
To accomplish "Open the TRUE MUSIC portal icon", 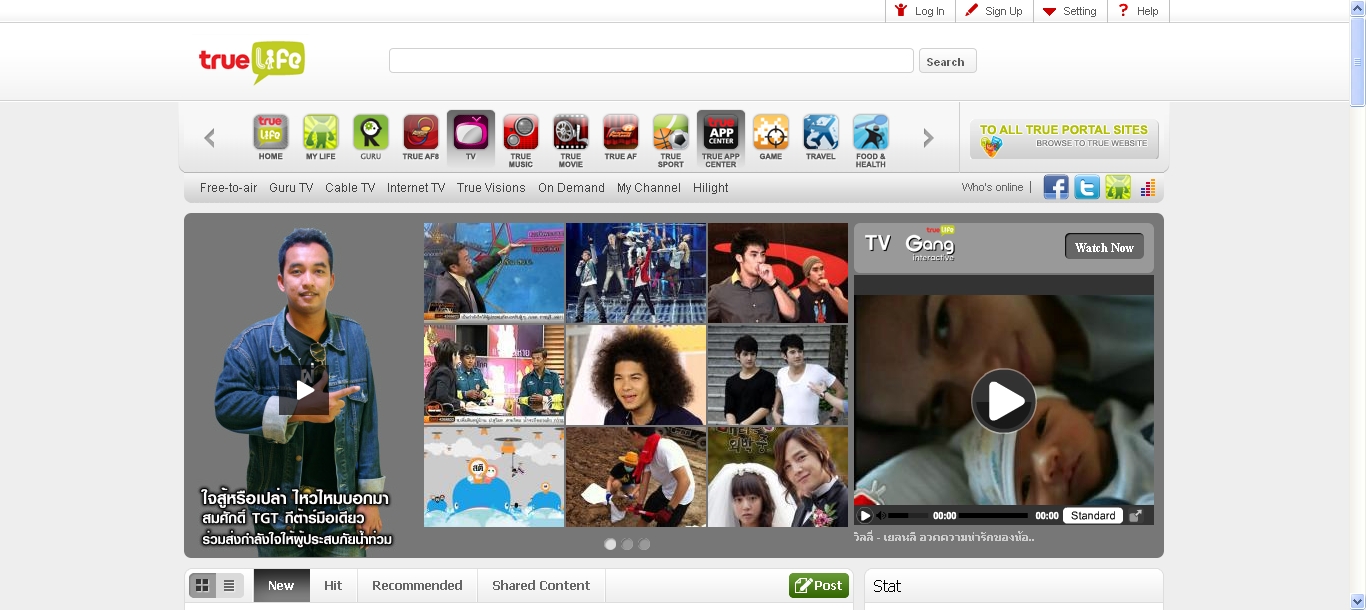I will click(x=520, y=140).
